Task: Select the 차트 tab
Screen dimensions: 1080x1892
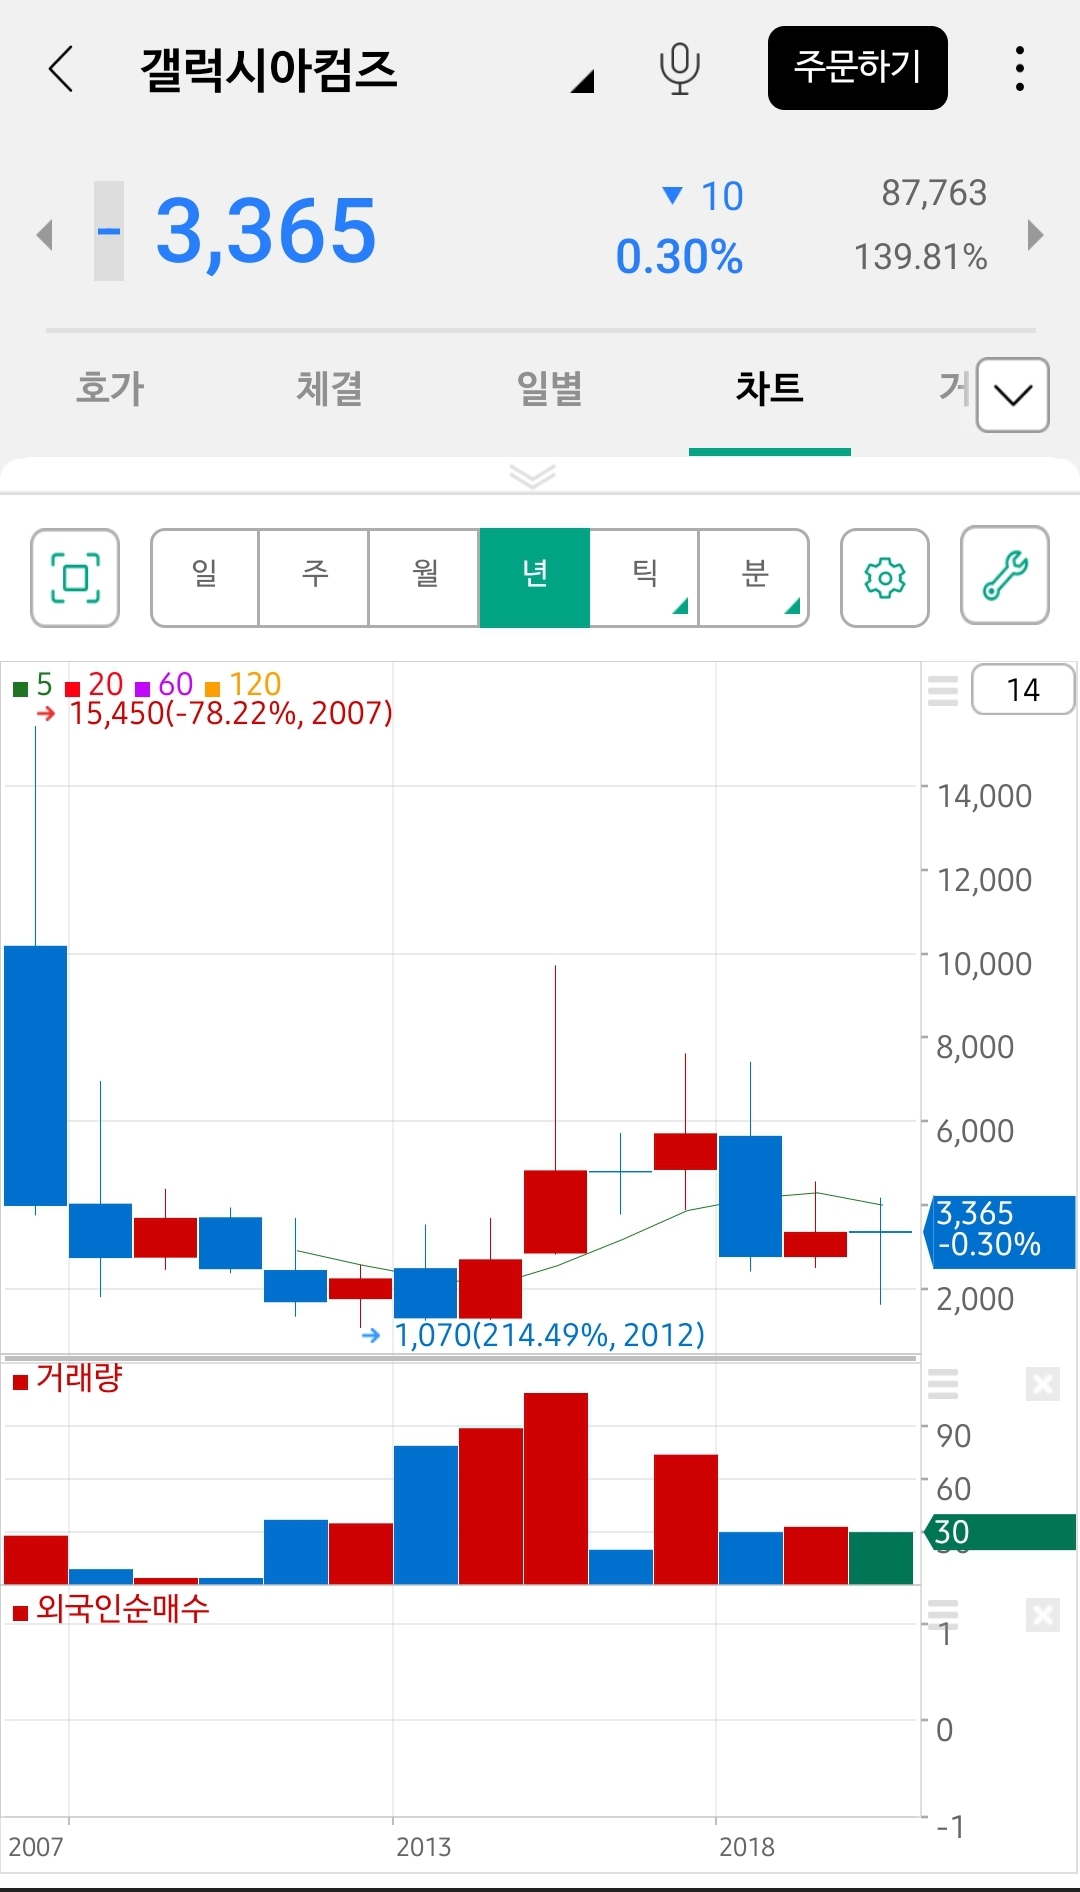Action: tap(769, 388)
